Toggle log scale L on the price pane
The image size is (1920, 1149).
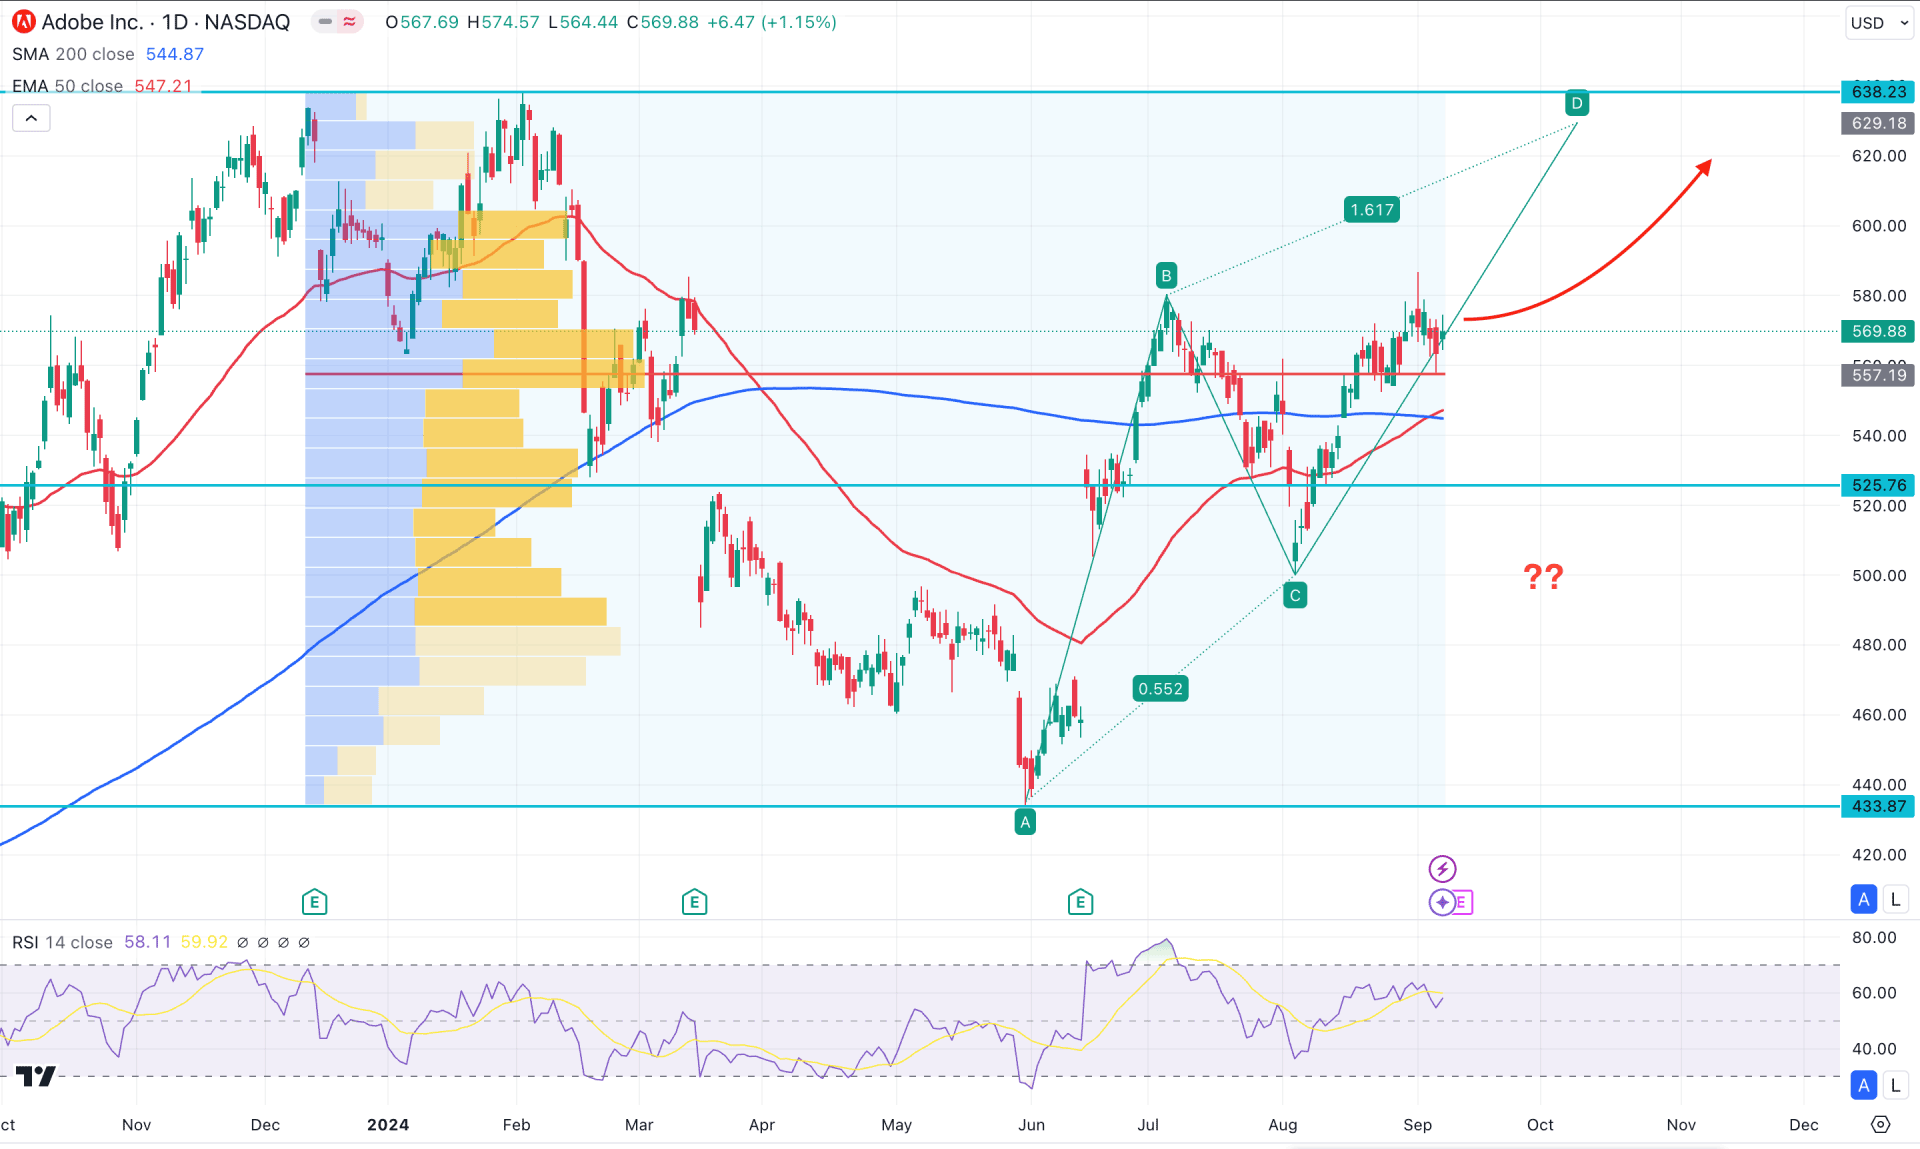coord(1895,899)
